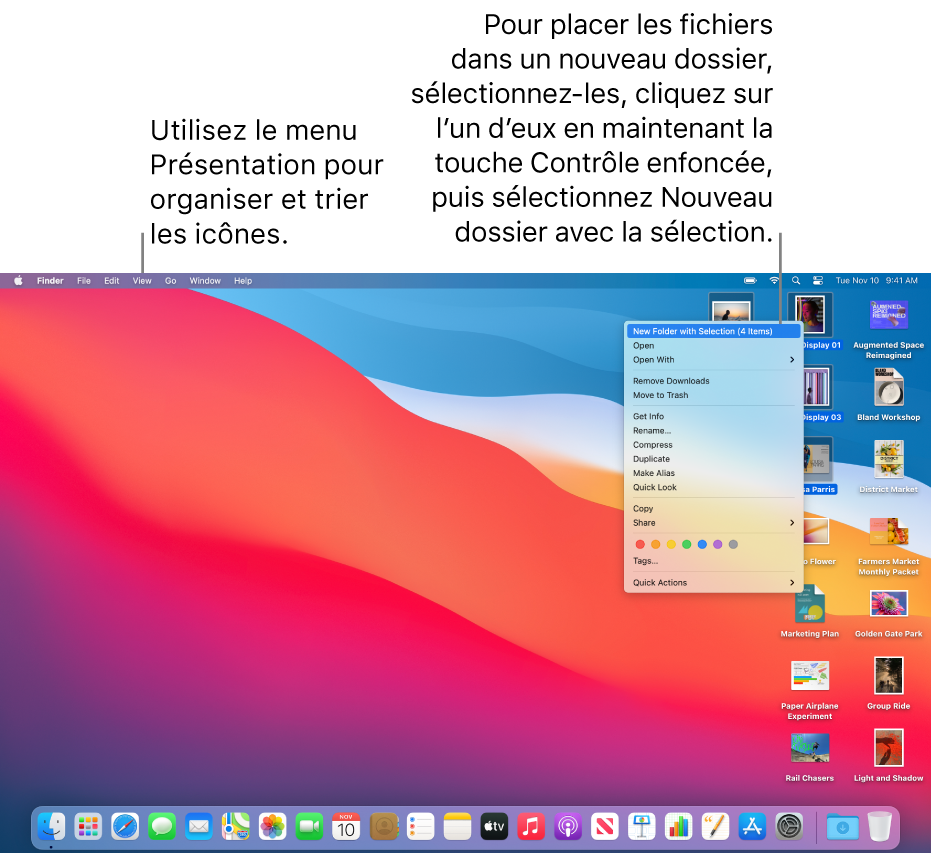Select Rail Chasers desktop file
The width and height of the screenshot is (931, 854).
(x=810, y=757)
